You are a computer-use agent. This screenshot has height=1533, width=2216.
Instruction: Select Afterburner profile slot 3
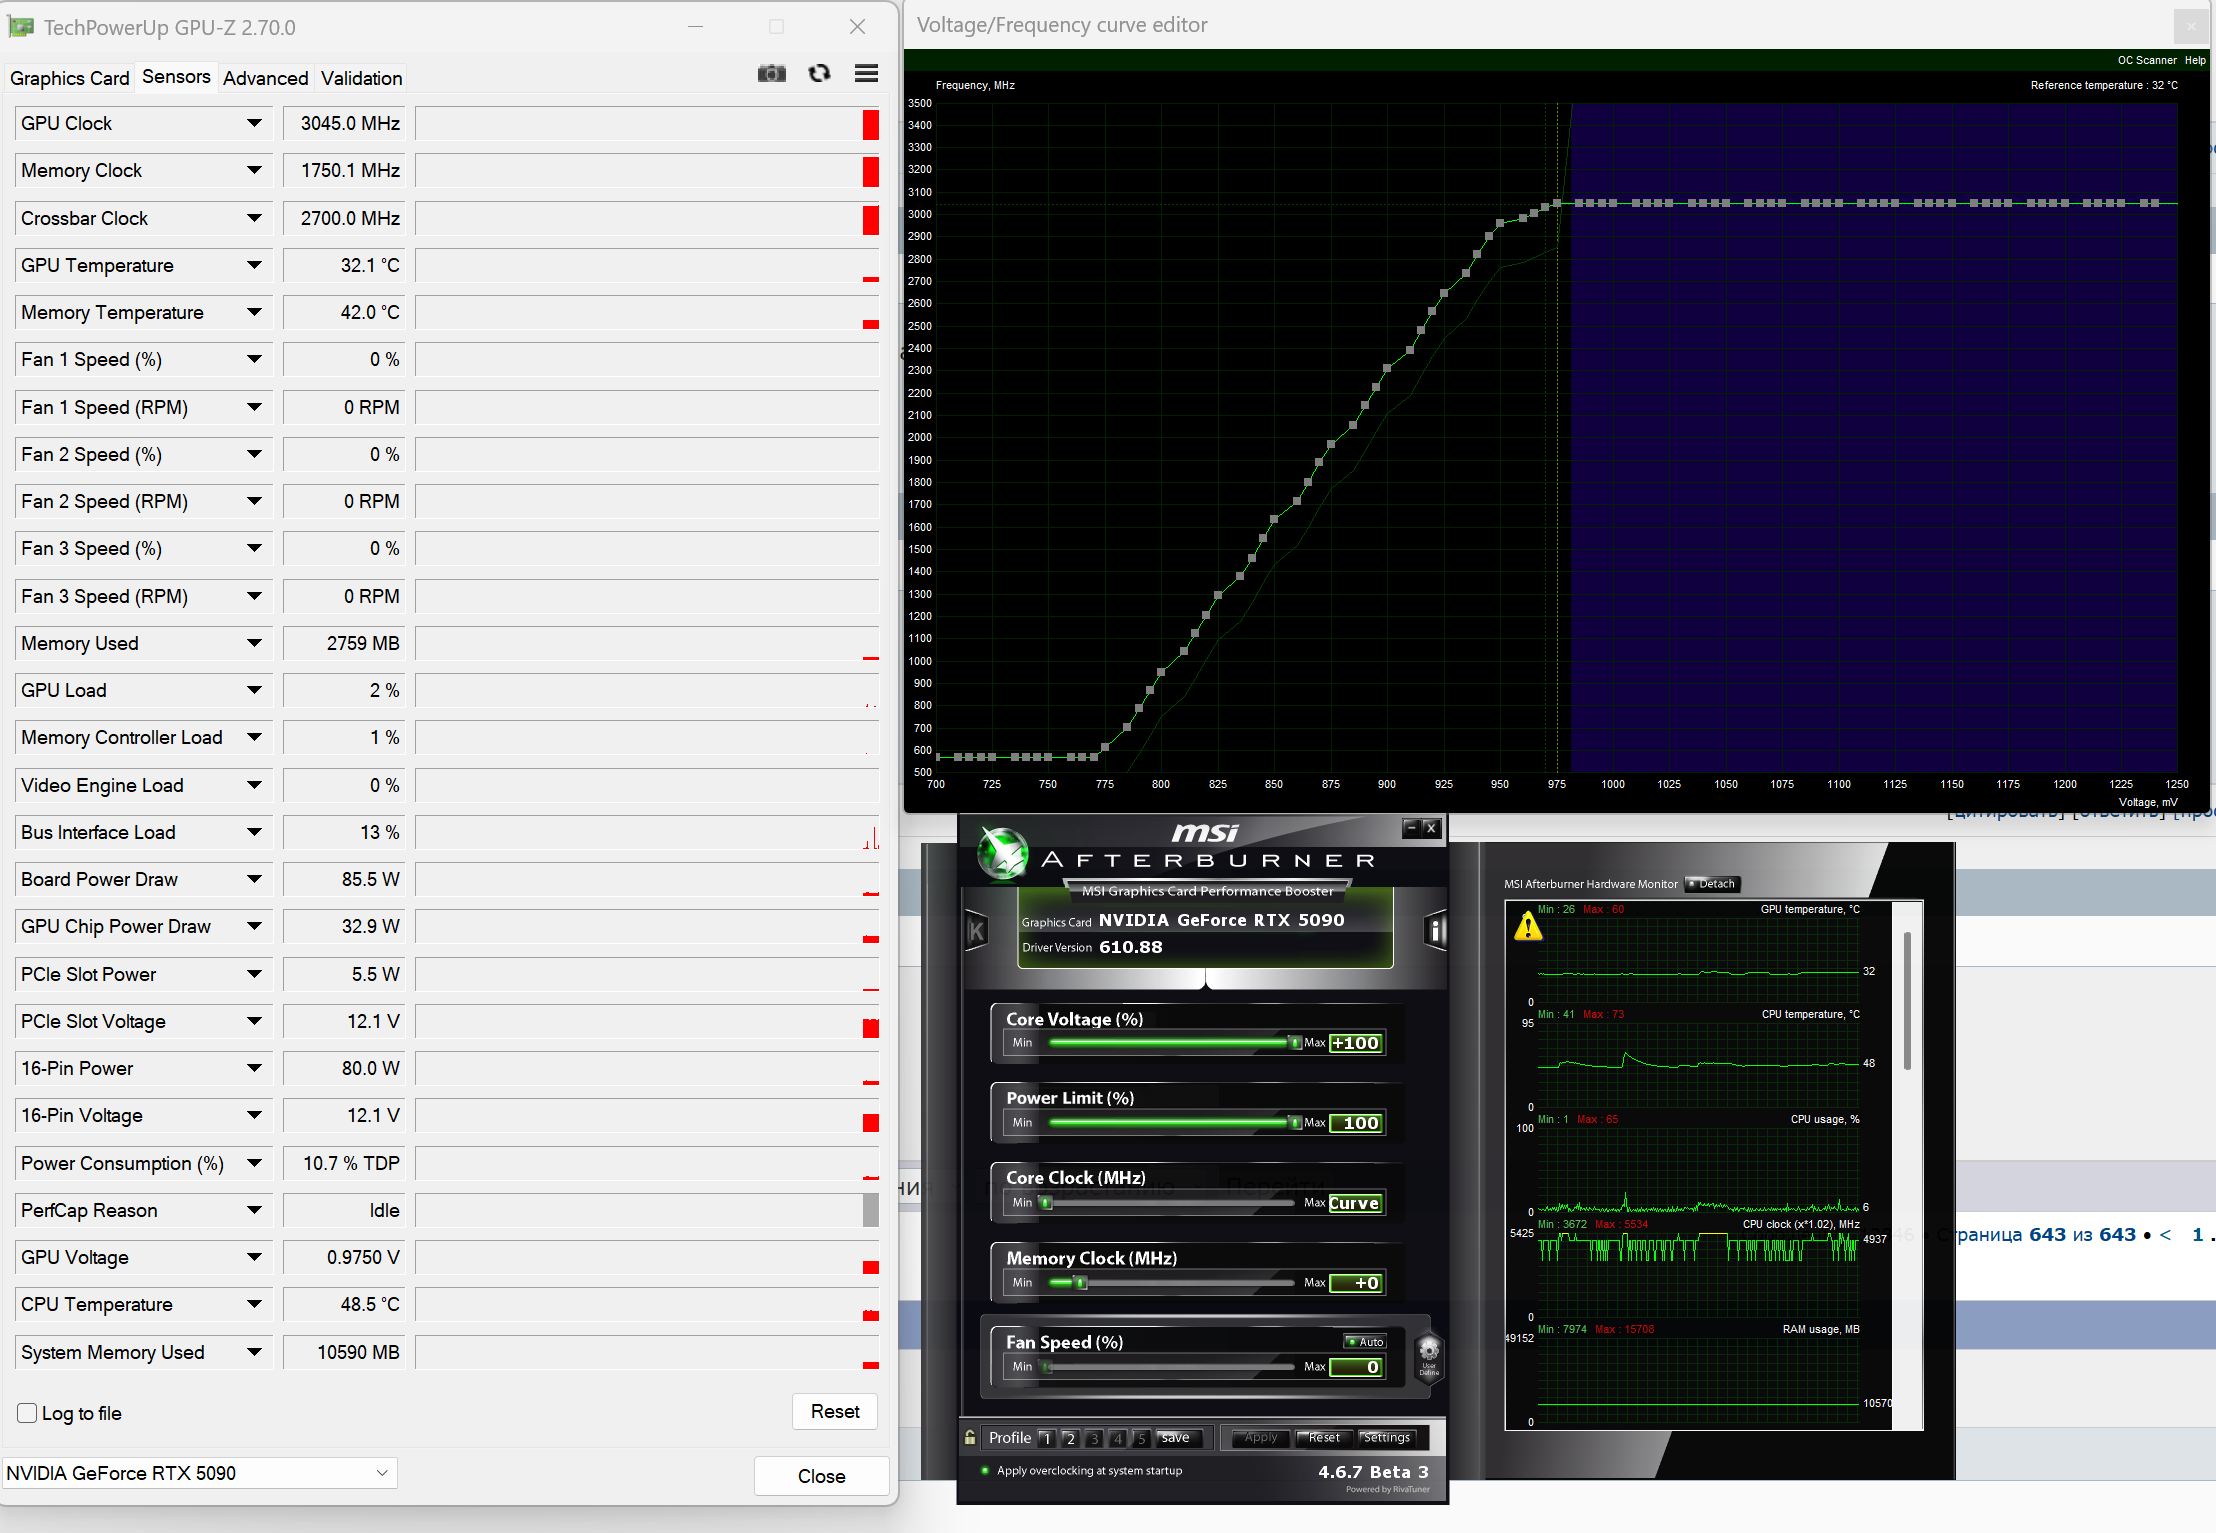click(x=1094, y=1438)
